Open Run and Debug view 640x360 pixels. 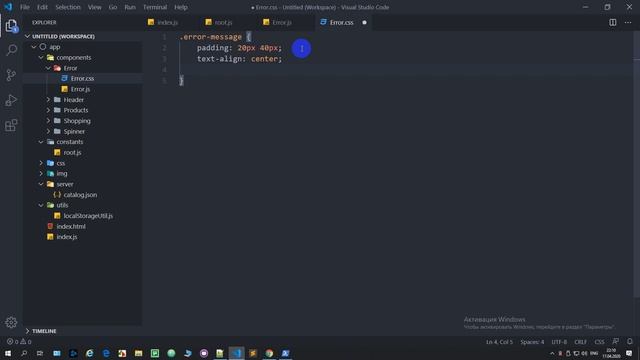[x=11, y=100]
